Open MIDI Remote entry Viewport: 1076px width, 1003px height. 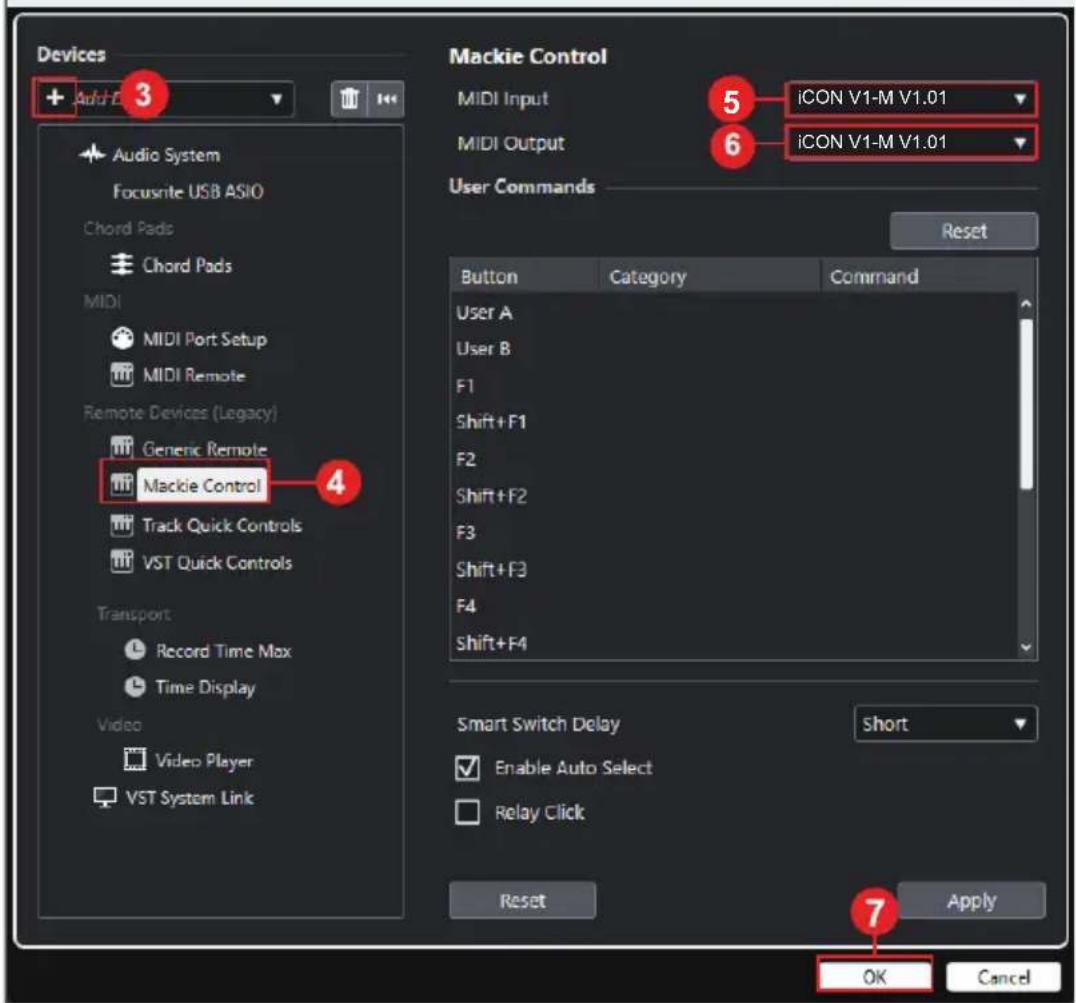pos(194,375)
